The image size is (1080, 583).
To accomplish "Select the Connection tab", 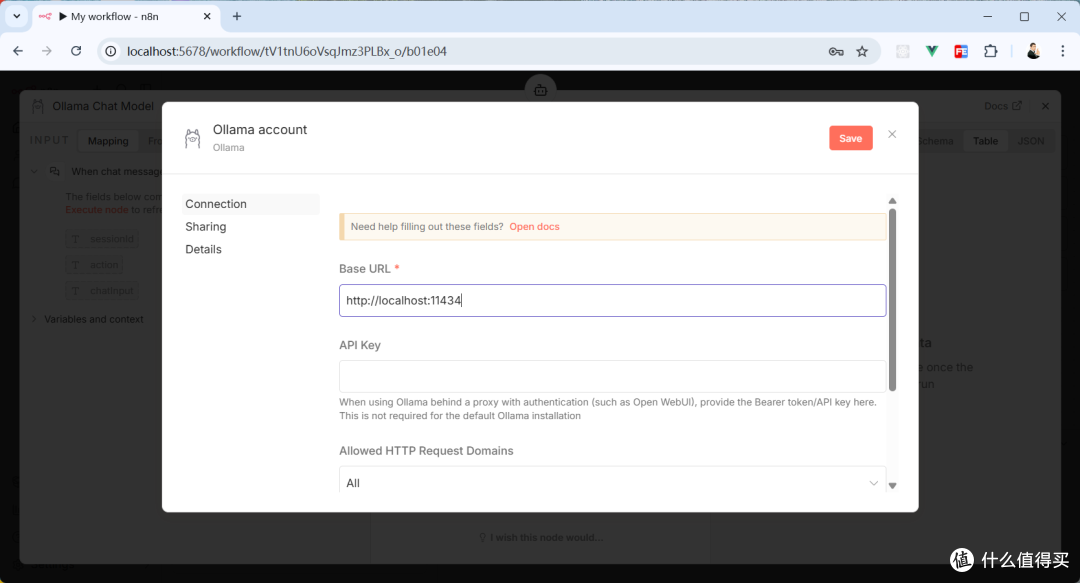I will [x=251, y=204].
